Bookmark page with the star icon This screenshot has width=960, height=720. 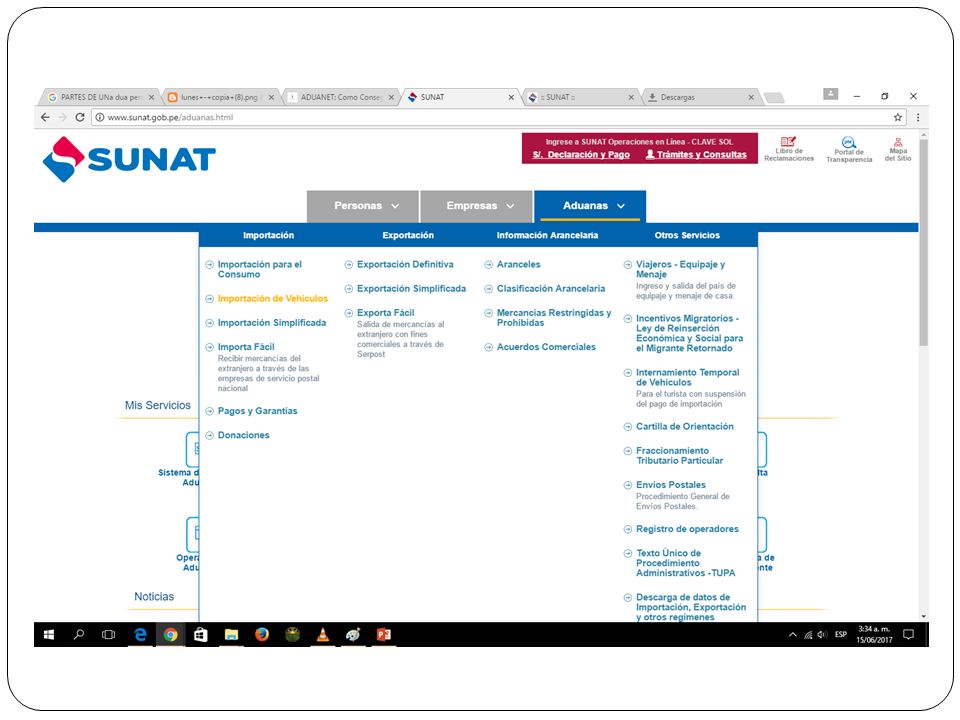(x=898, y=117)
